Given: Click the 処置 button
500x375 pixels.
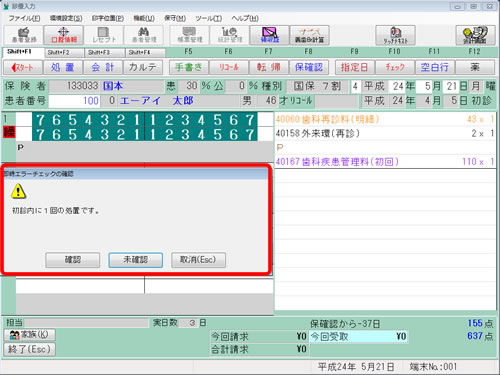Looking at the screenshot, I should 63,68.
